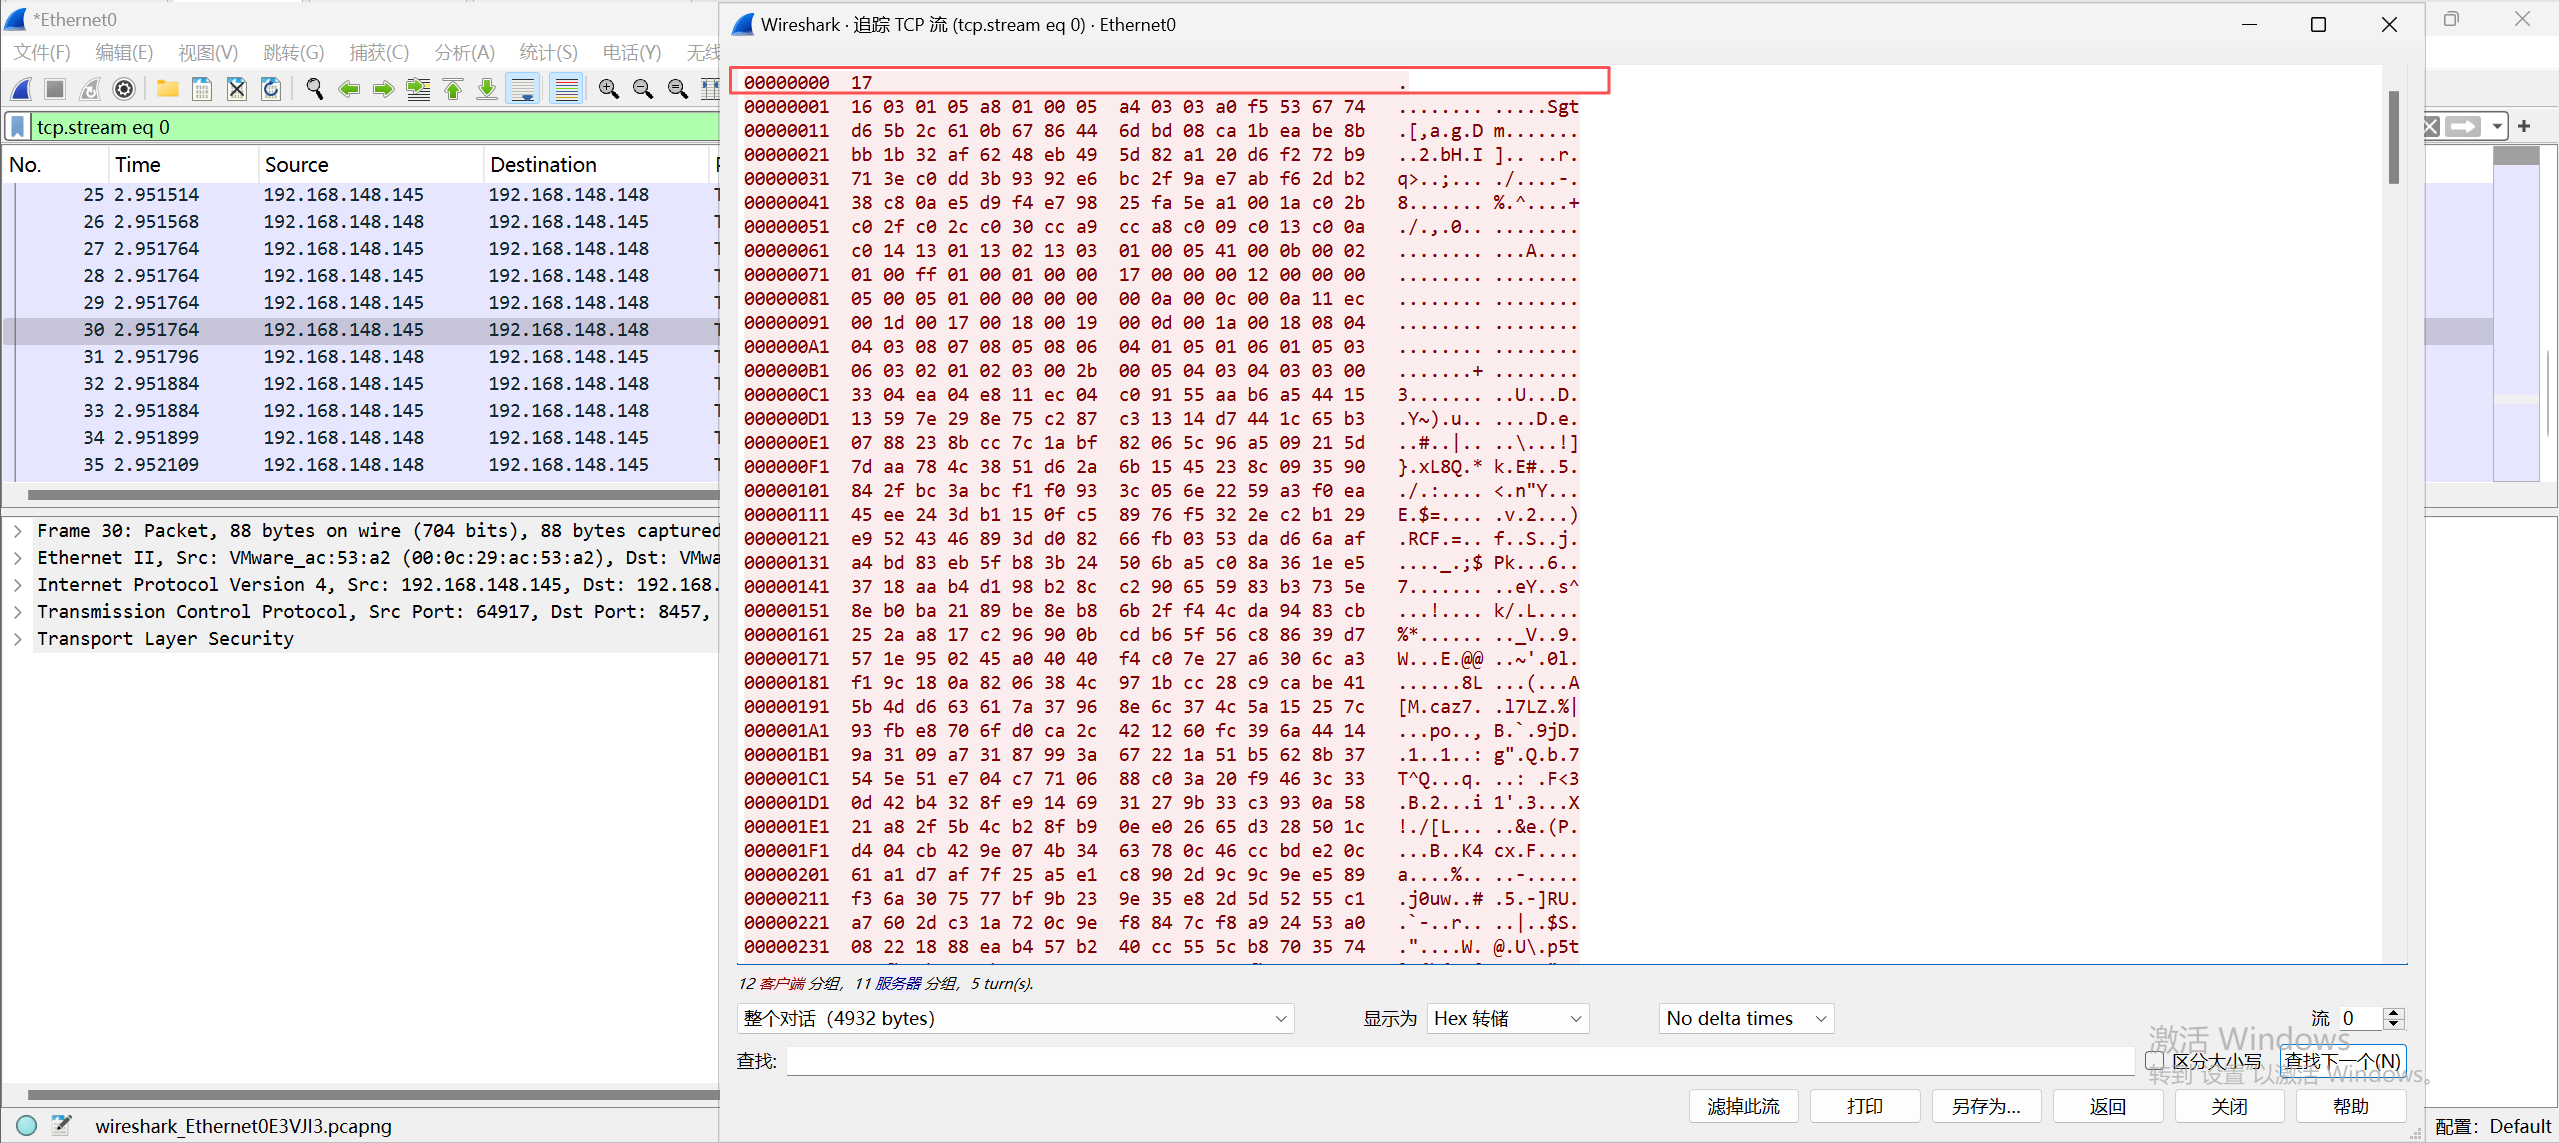Open the 整个对话 (4932 bytes) dropdown
Screen dimensions: 2559x1143
[1014, 1018]
